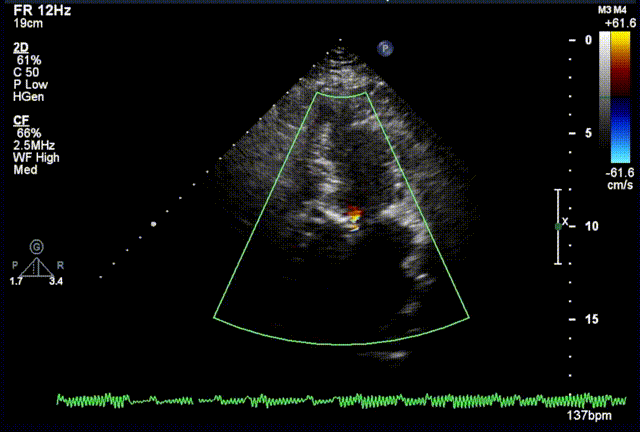Select the 2D mode heading

coord(20,48)
